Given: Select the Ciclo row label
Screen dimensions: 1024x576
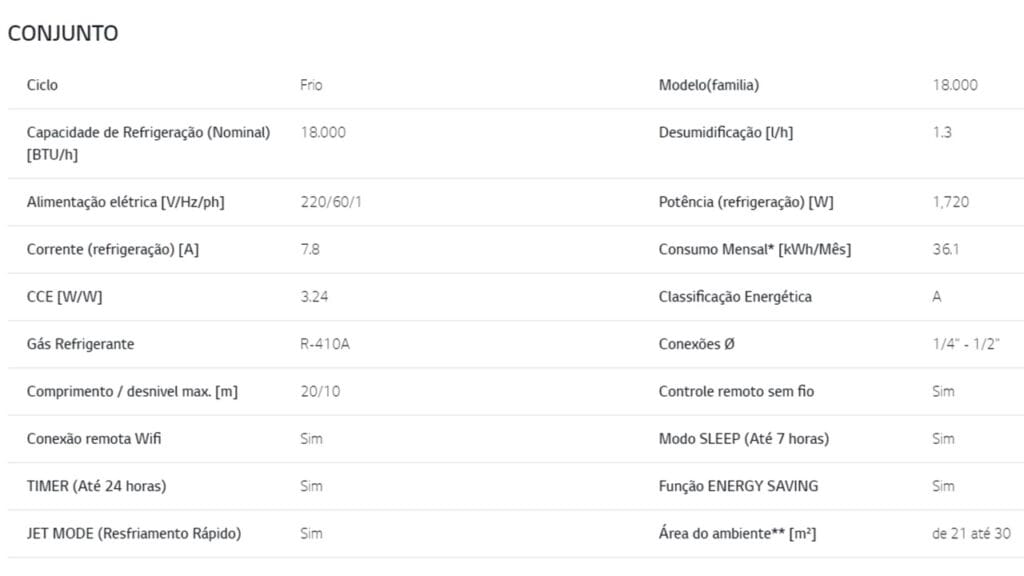Looking at the screenshot, I should coord(42,85).
